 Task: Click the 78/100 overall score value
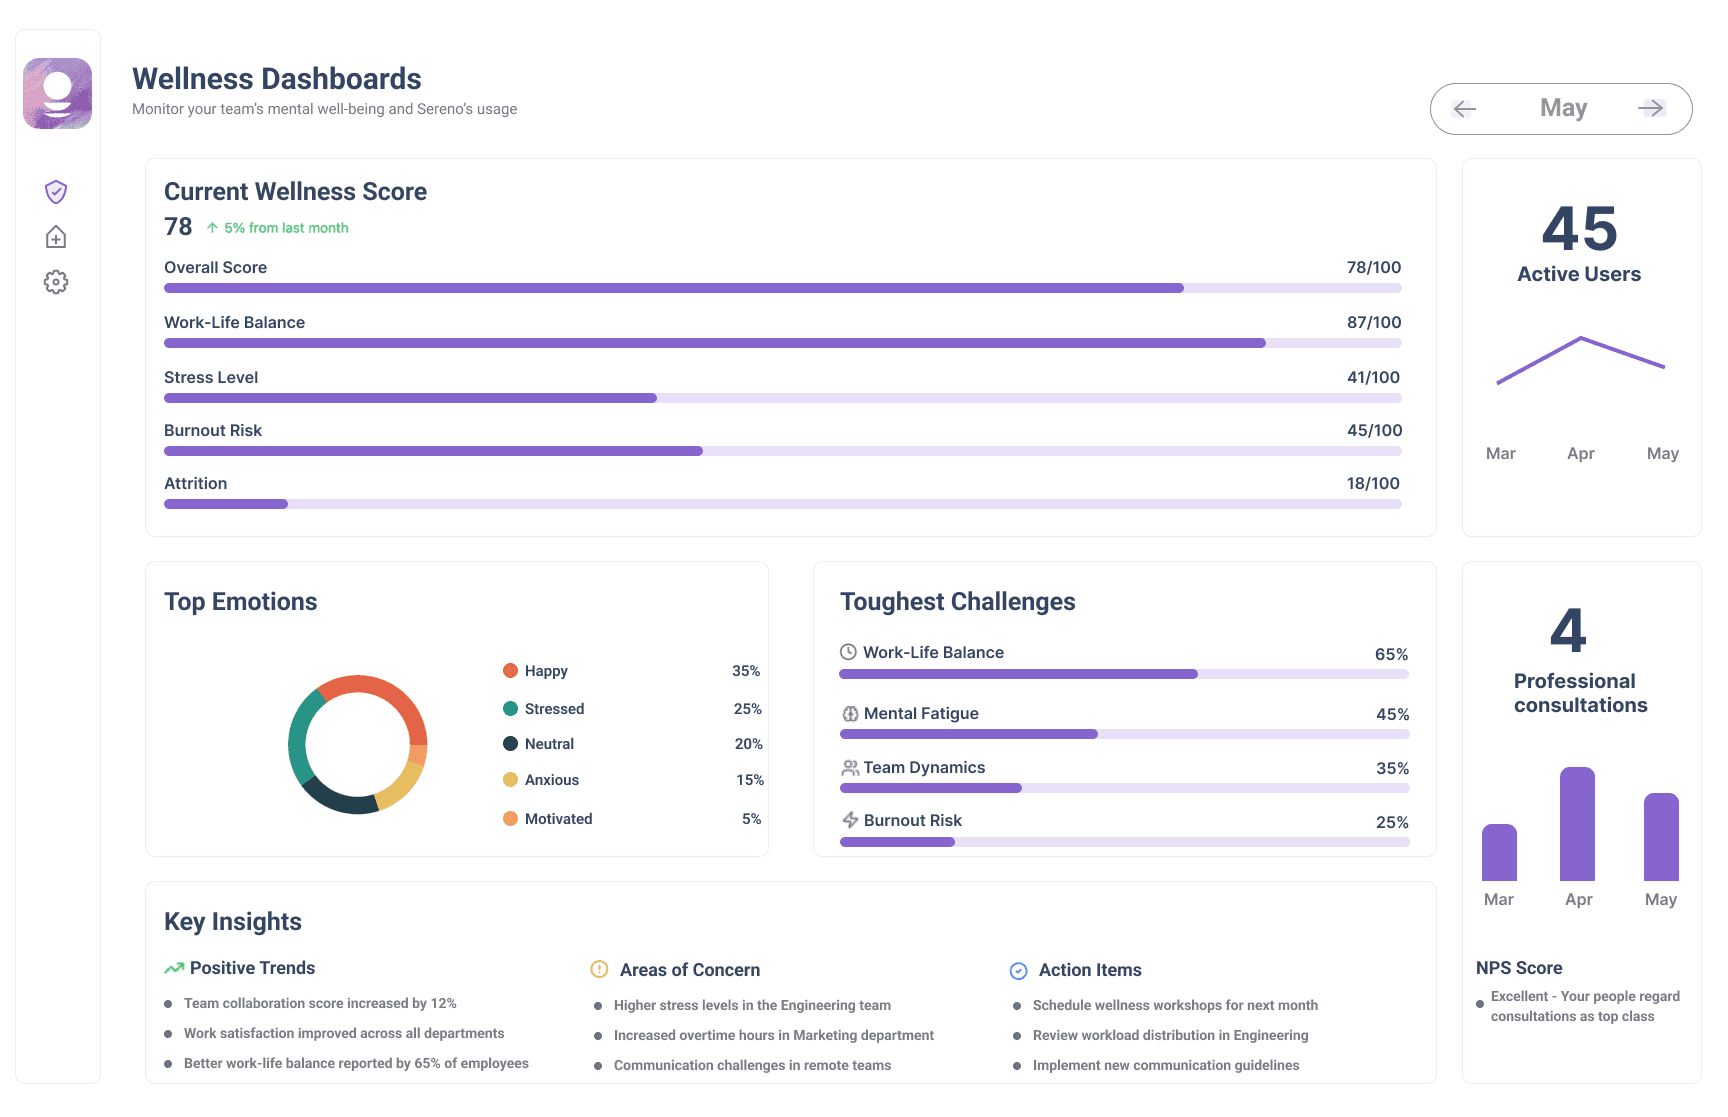click(x=1374, y=267)
